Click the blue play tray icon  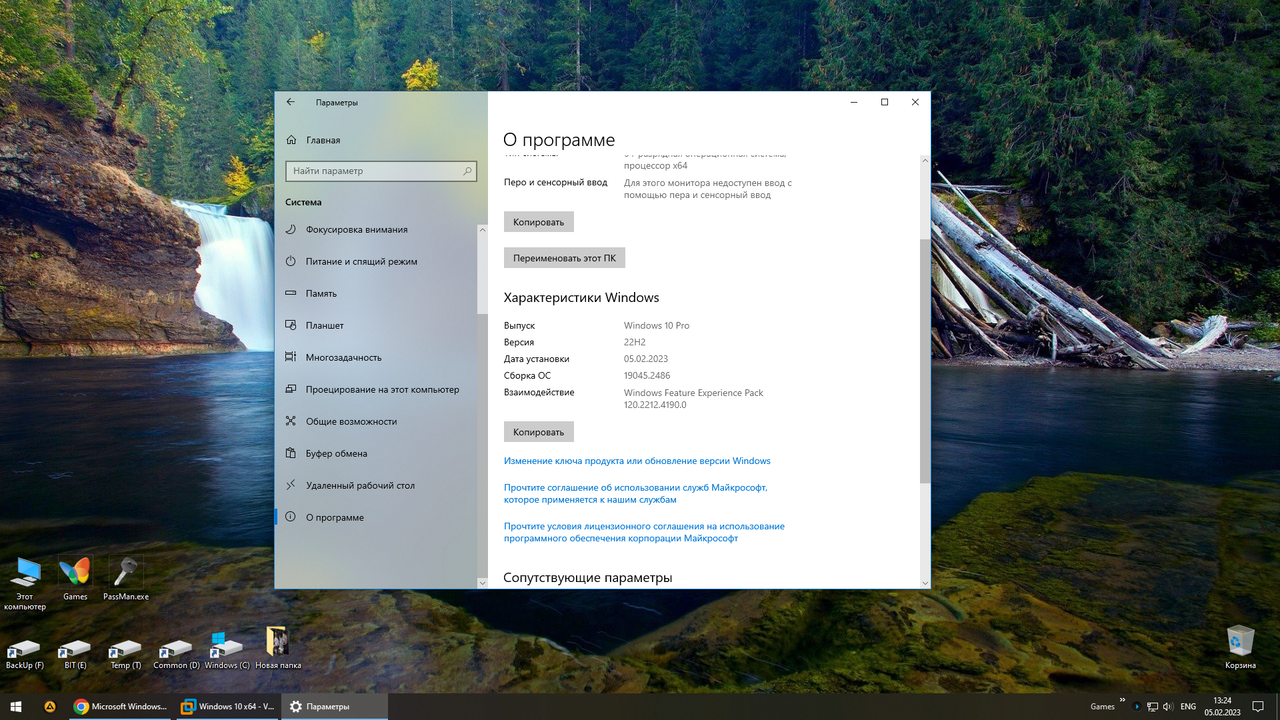coord(1137,707)
